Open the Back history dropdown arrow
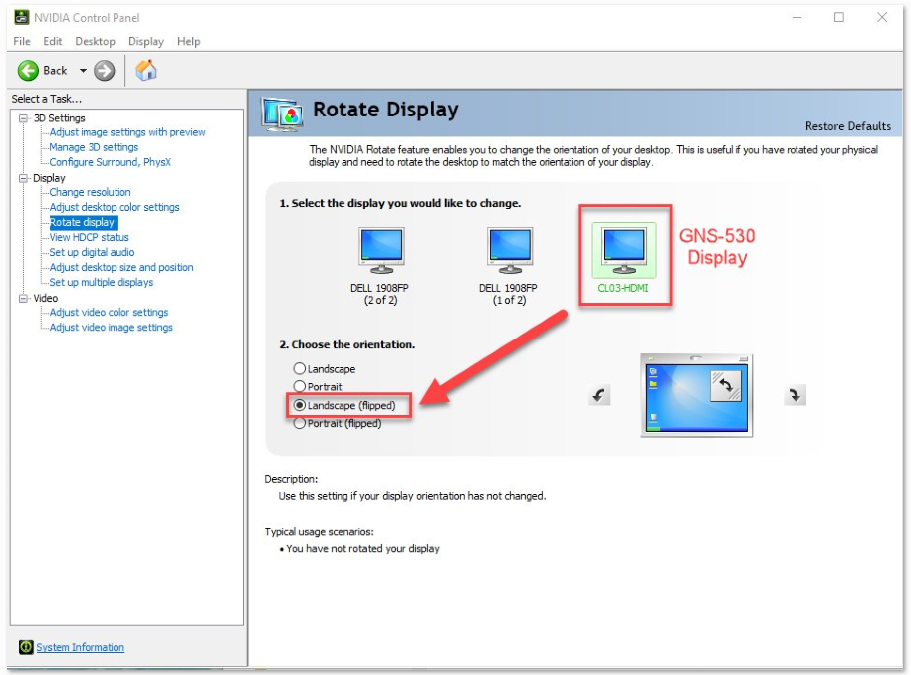Viewport: 911px width, 675px height. tap(83, 71)
